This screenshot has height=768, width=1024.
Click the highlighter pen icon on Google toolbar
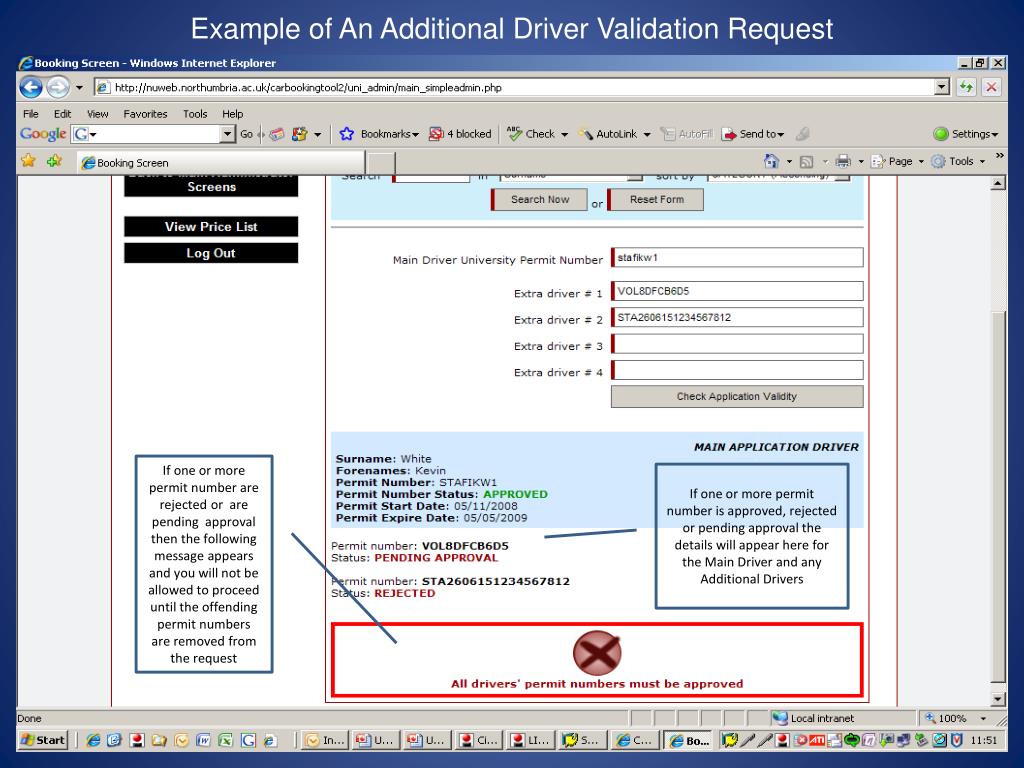[x=803, y=134]
